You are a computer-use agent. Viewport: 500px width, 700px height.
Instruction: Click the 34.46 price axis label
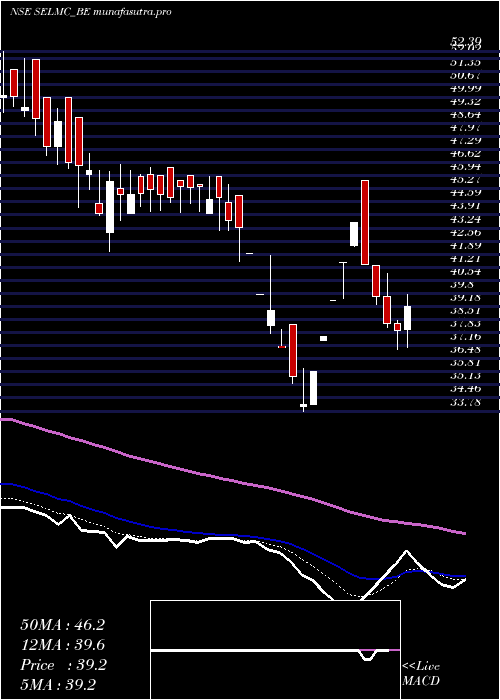tap(464, 389)
